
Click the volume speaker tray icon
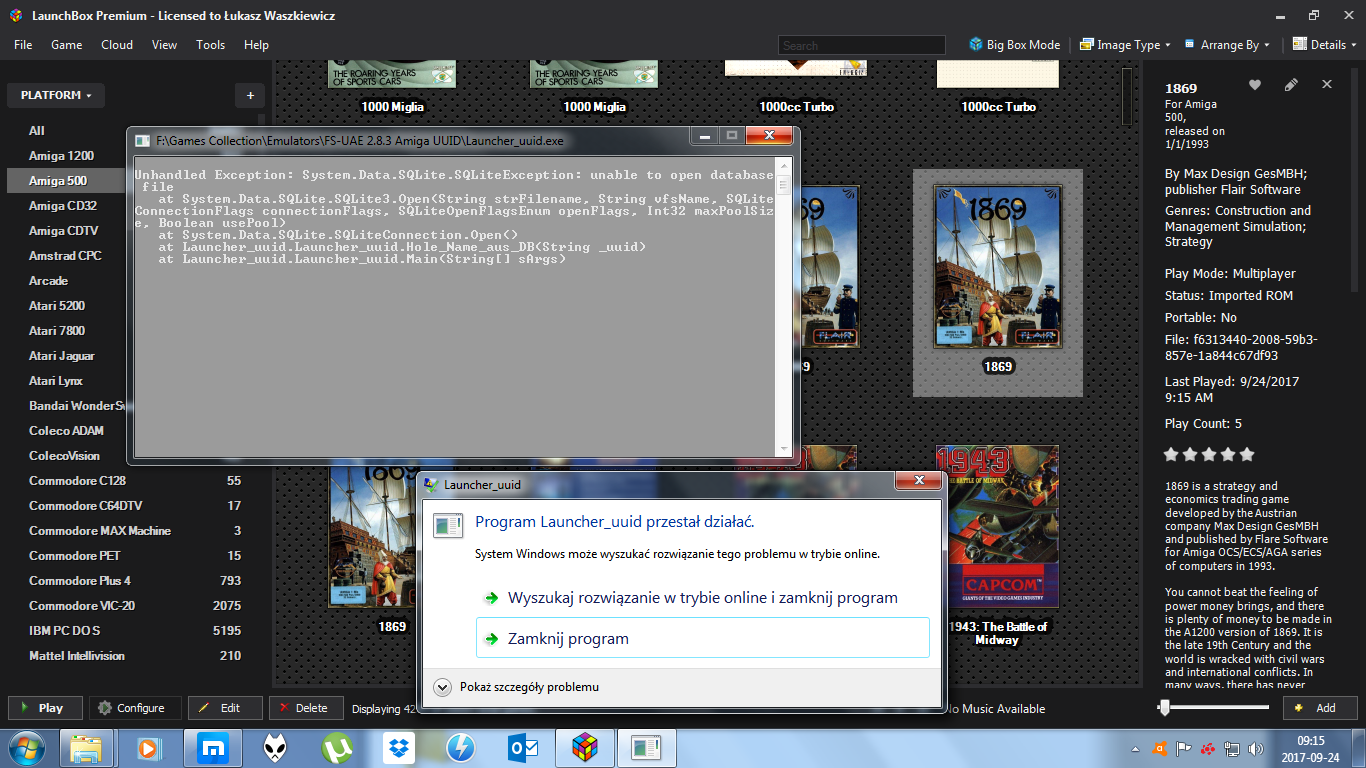[x=1258, y=748]
